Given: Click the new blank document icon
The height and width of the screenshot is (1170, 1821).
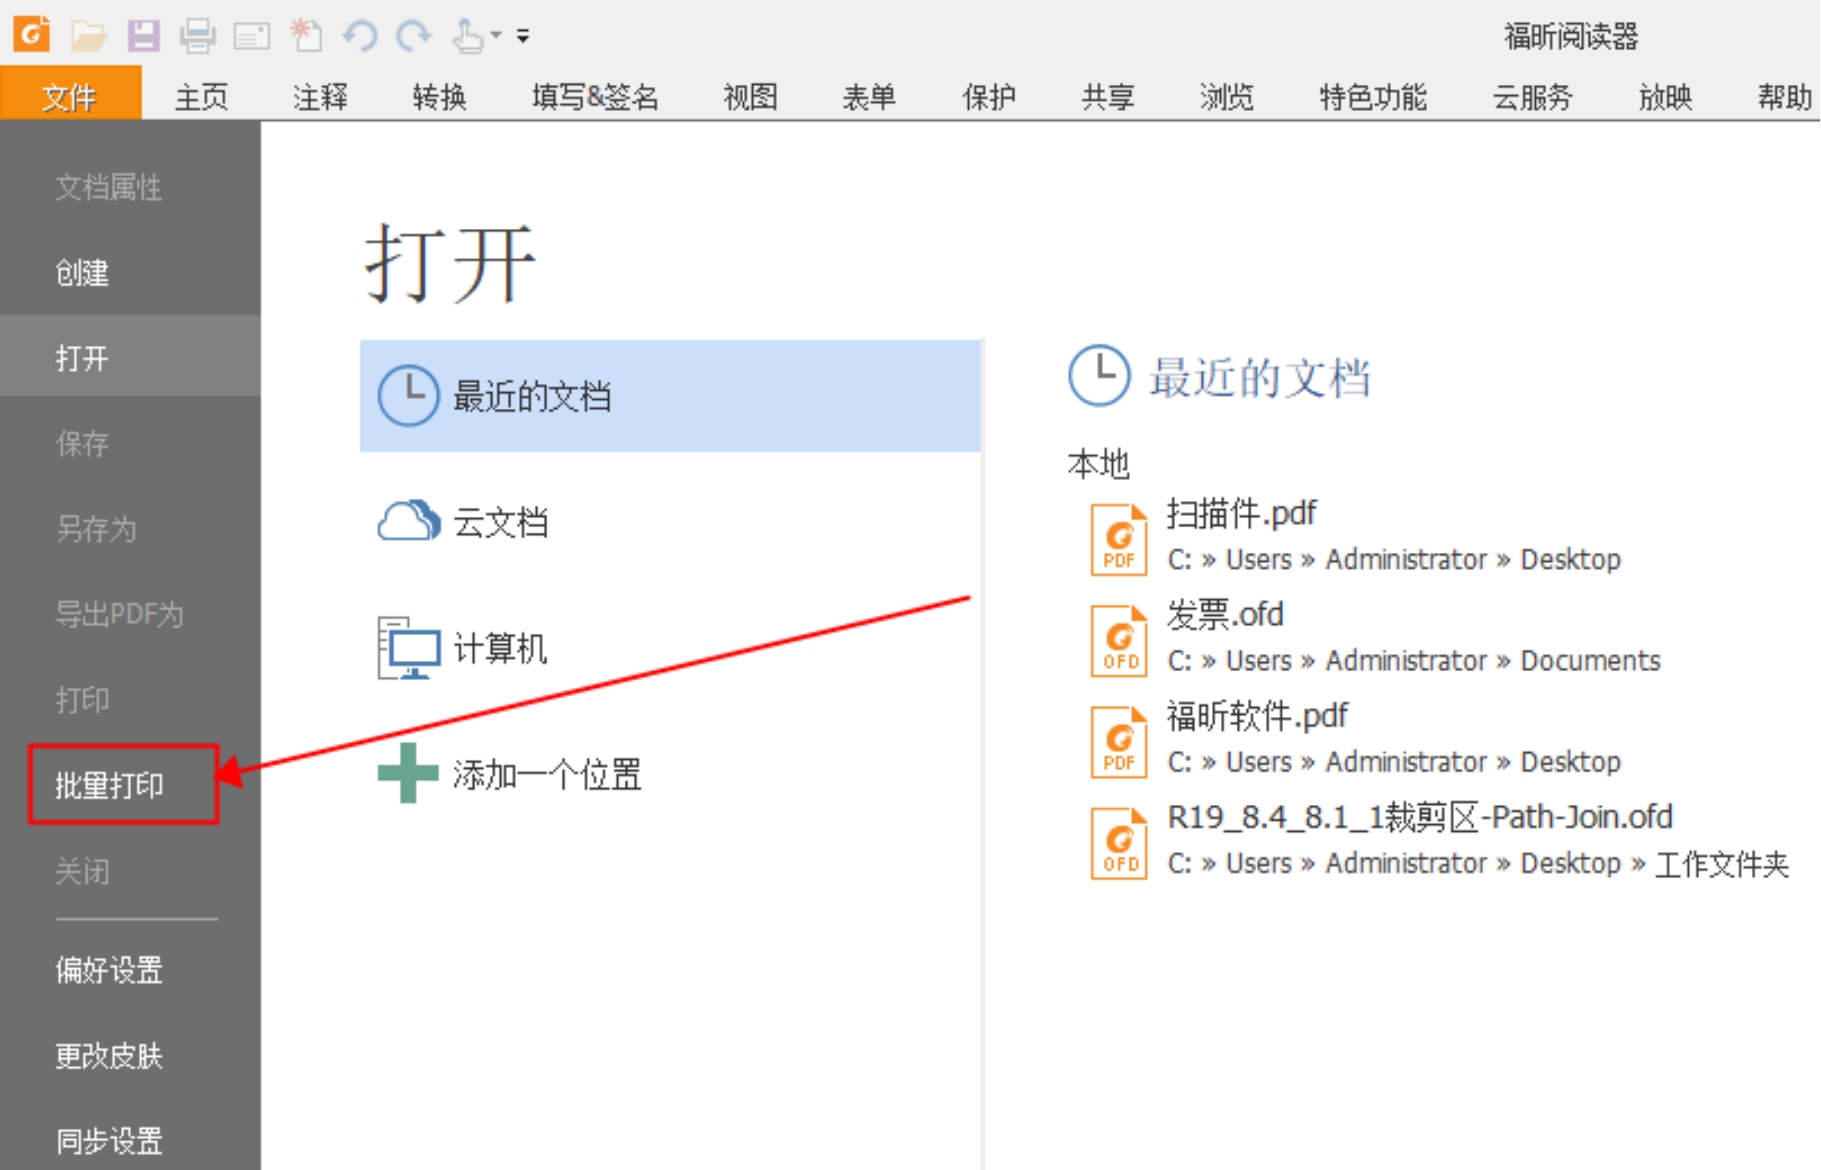Looking at the screenshot, I should pos(306,35).
